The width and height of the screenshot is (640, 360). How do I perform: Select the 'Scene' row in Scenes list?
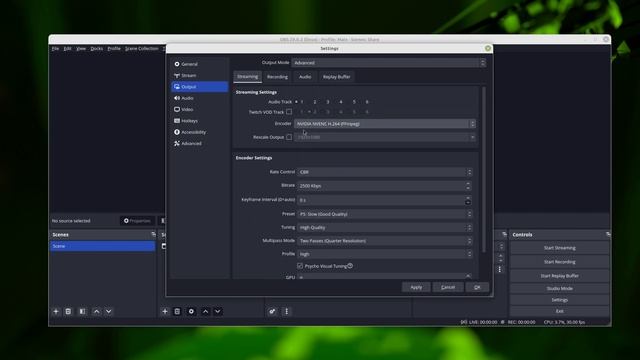click(102, 246)
